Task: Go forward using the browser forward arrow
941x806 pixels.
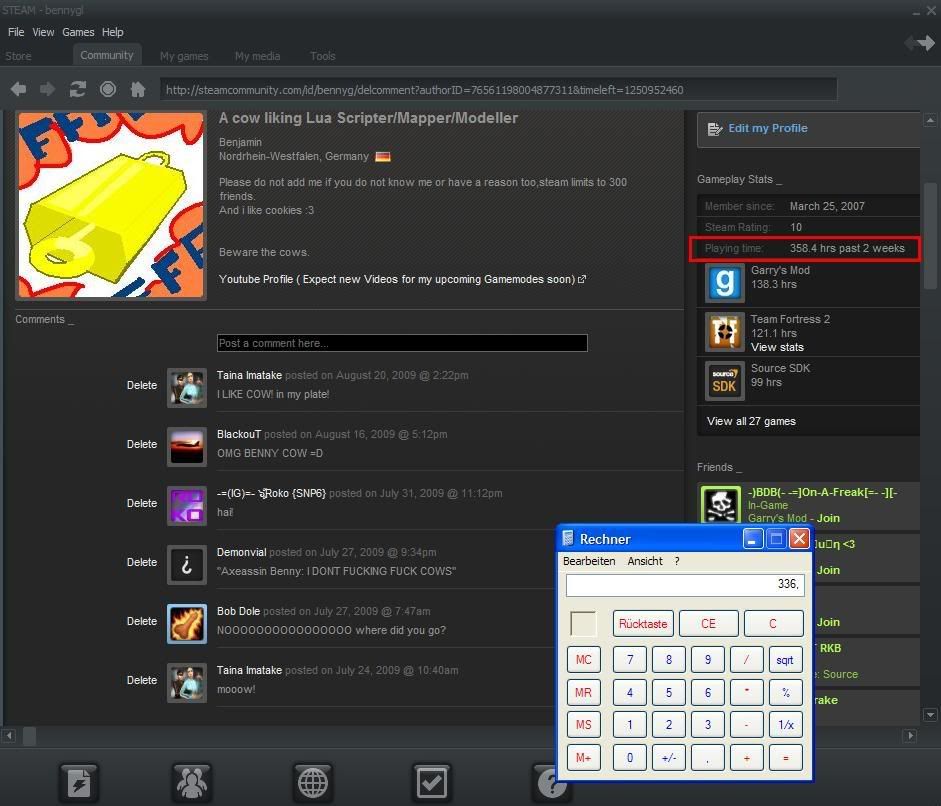Action: [47, 89]
